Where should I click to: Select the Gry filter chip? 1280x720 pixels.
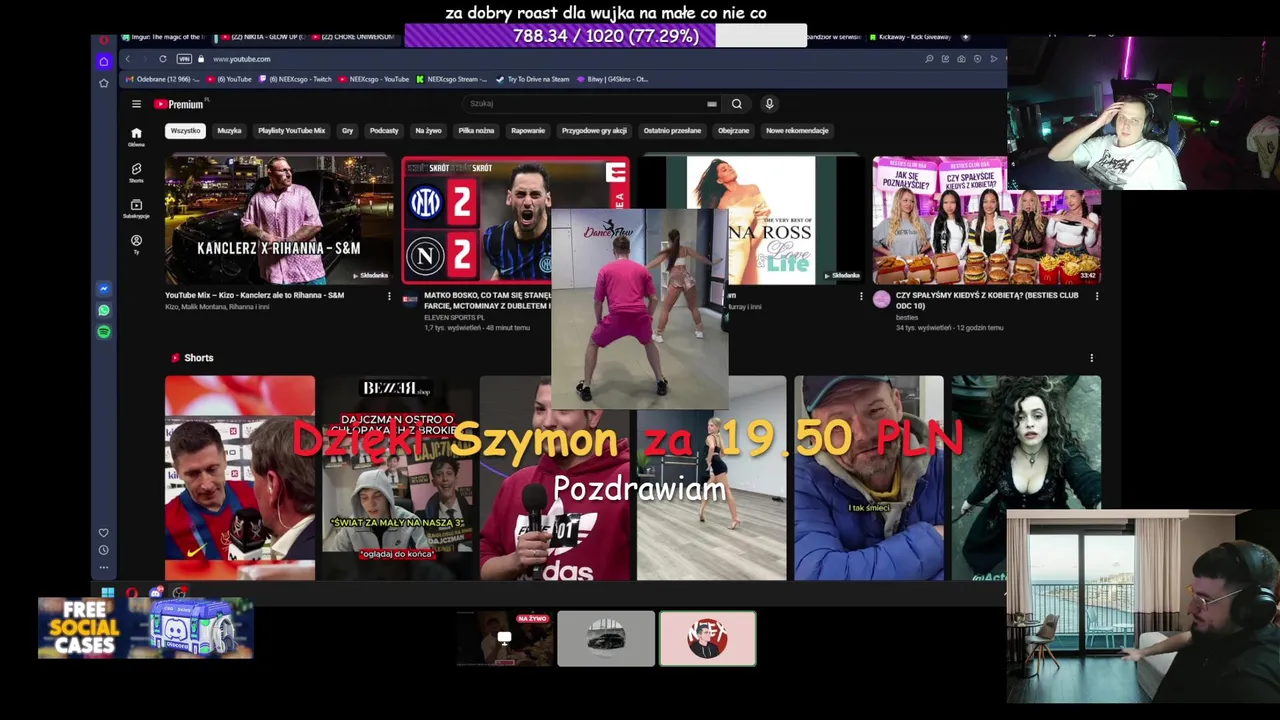347,131
